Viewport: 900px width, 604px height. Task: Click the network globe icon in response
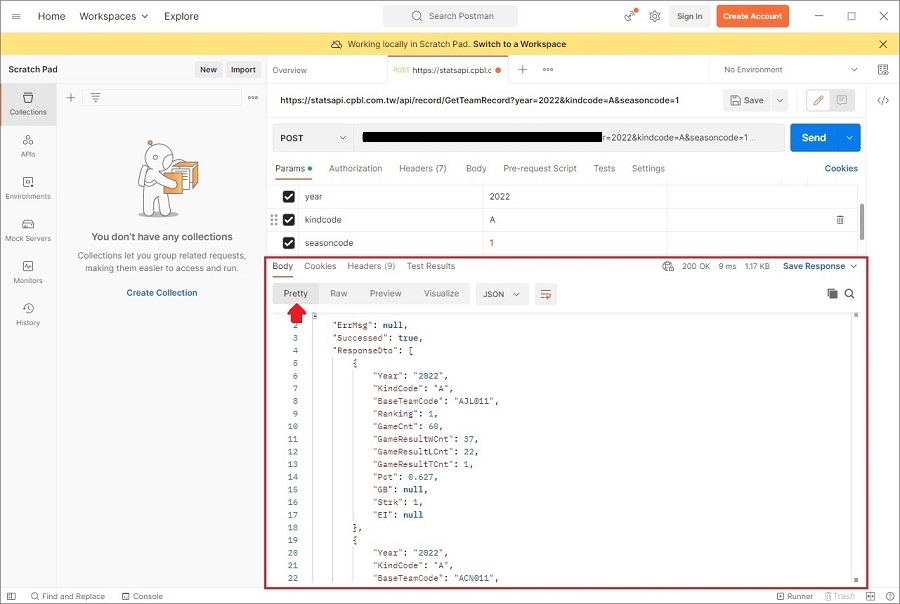click(668, 266)
